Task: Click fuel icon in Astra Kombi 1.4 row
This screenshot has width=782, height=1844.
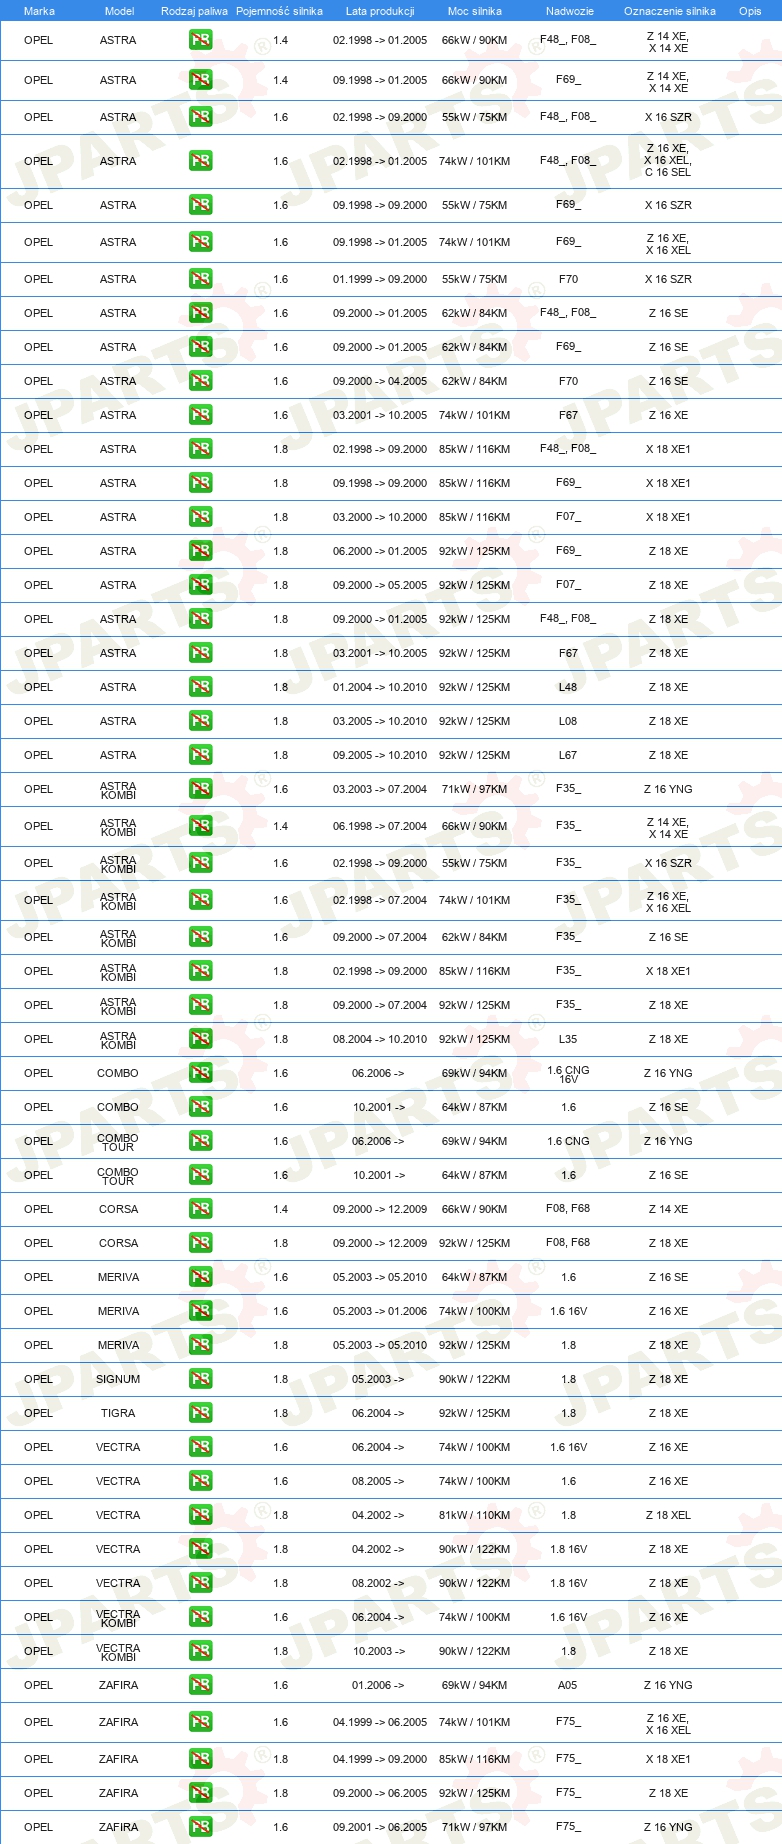Action: point(200,826)
